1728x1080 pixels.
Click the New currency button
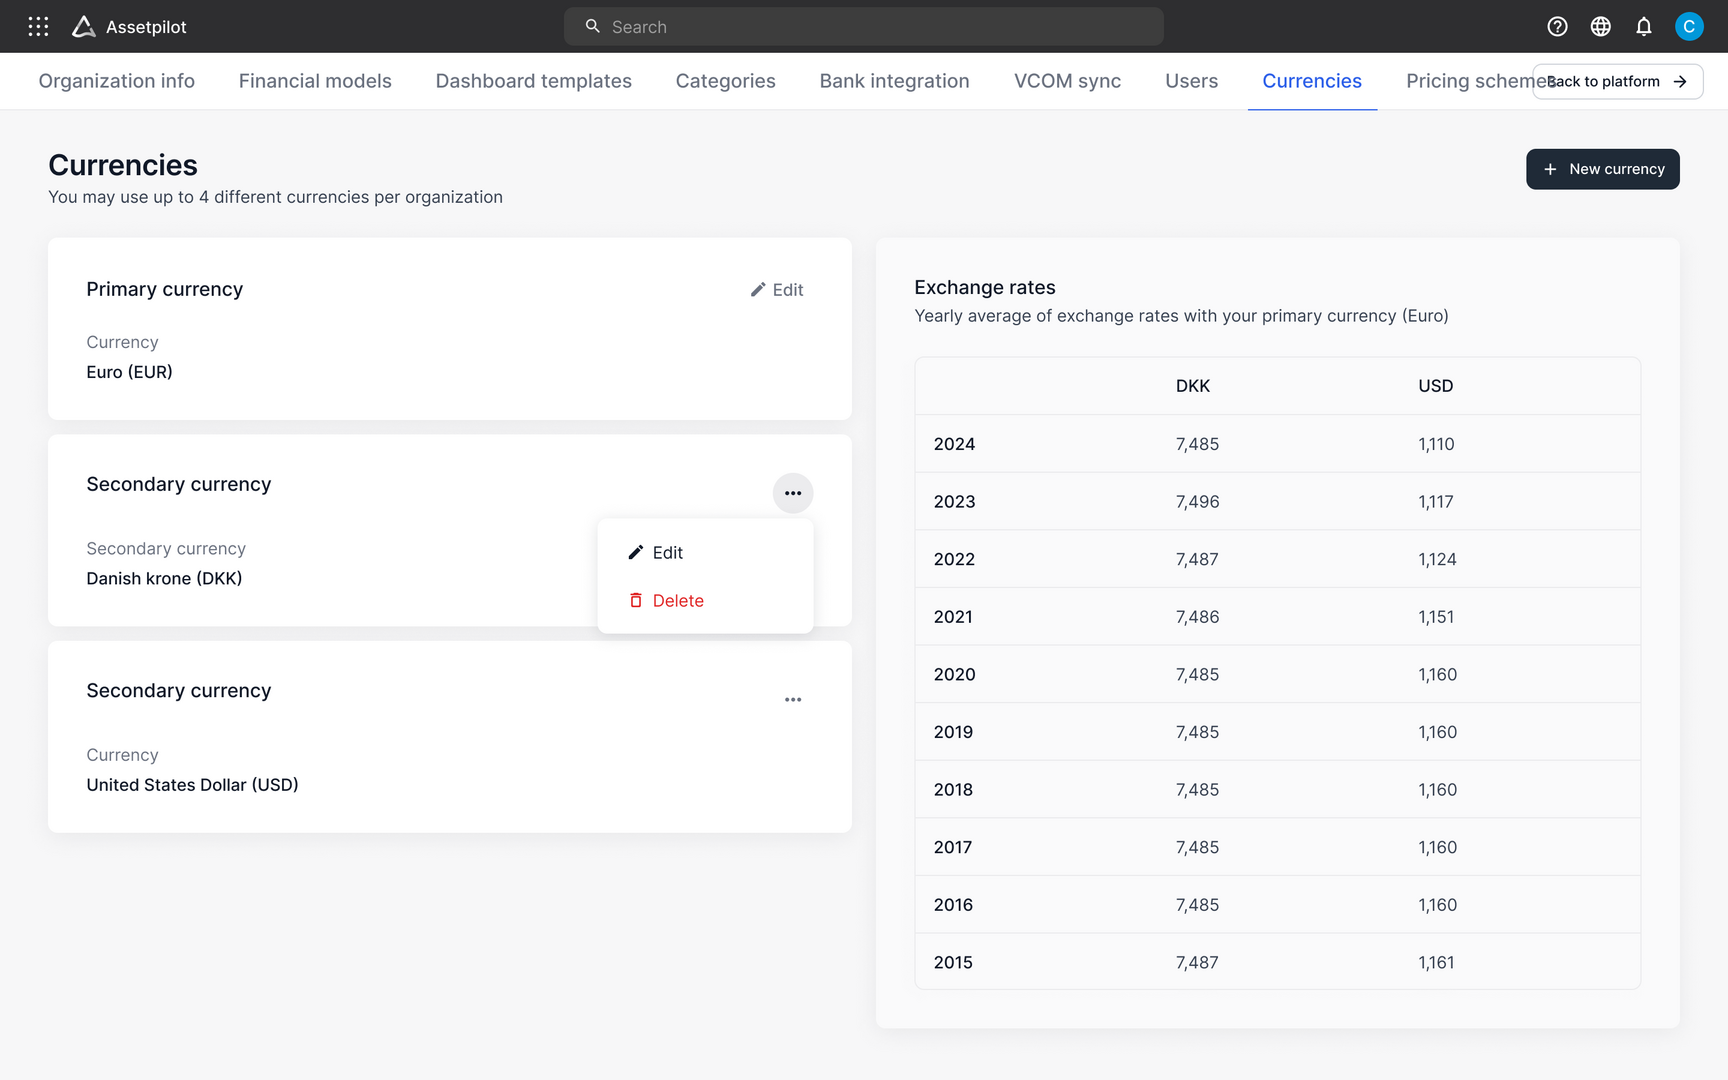(x=1602, y=169)
